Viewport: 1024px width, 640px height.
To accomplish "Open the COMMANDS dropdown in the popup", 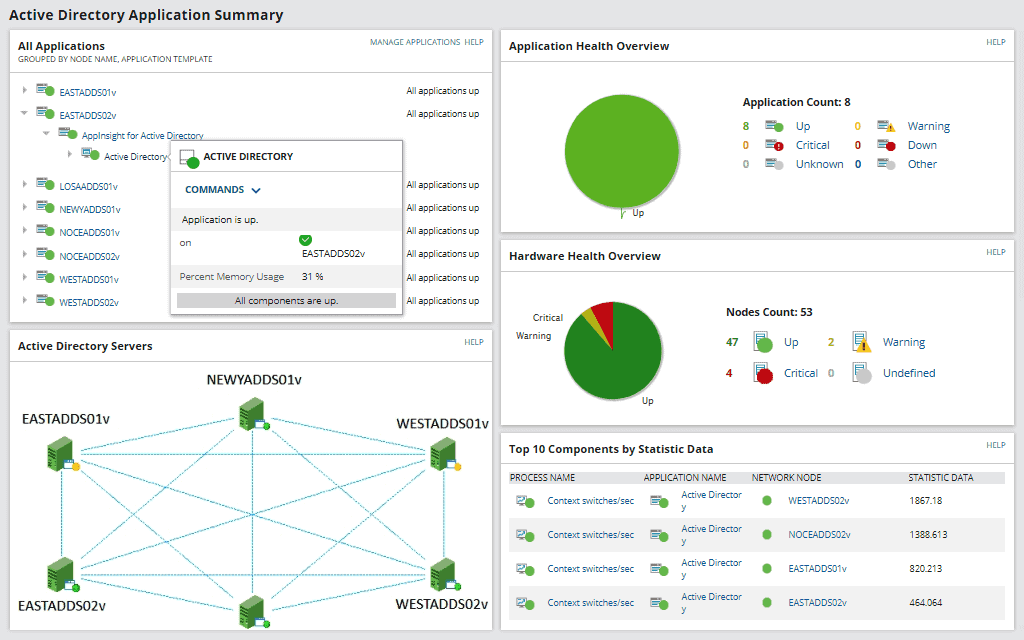I will [216, 190].
